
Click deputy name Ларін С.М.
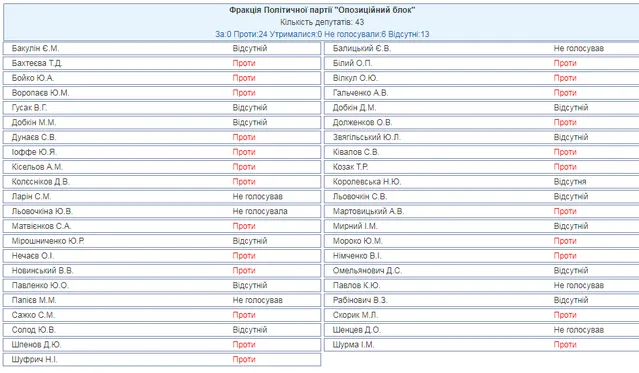31,196
